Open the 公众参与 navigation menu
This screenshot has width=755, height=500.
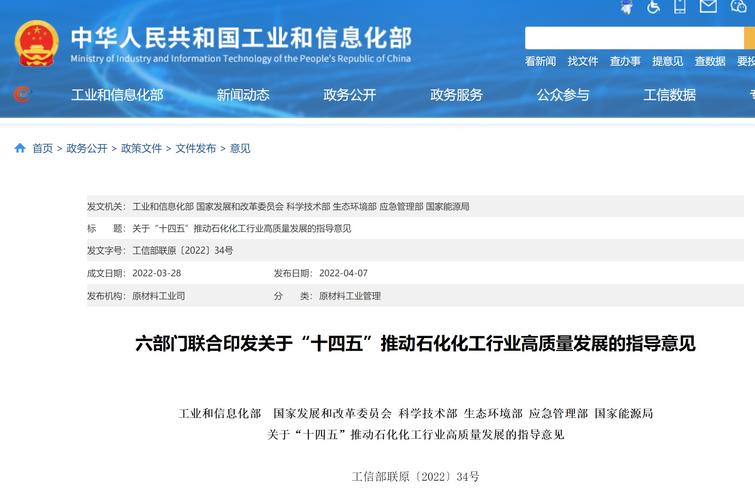(x=563, y=95)
